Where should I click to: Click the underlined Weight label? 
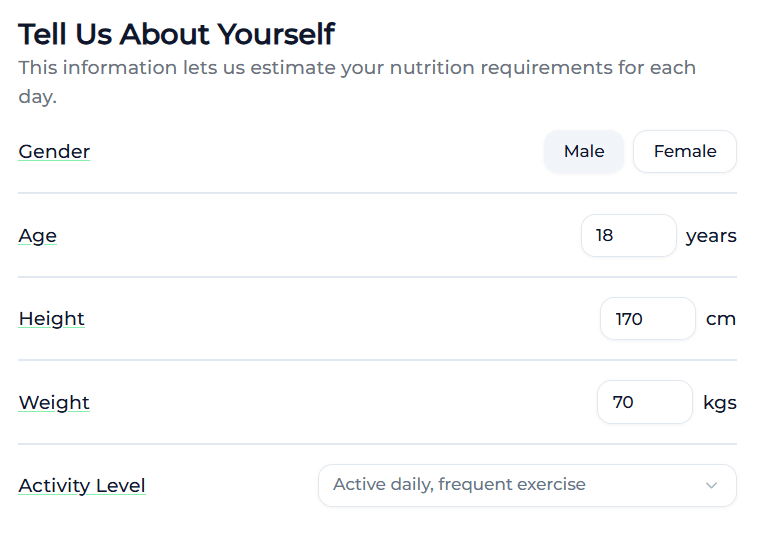(x=54, y=402)
